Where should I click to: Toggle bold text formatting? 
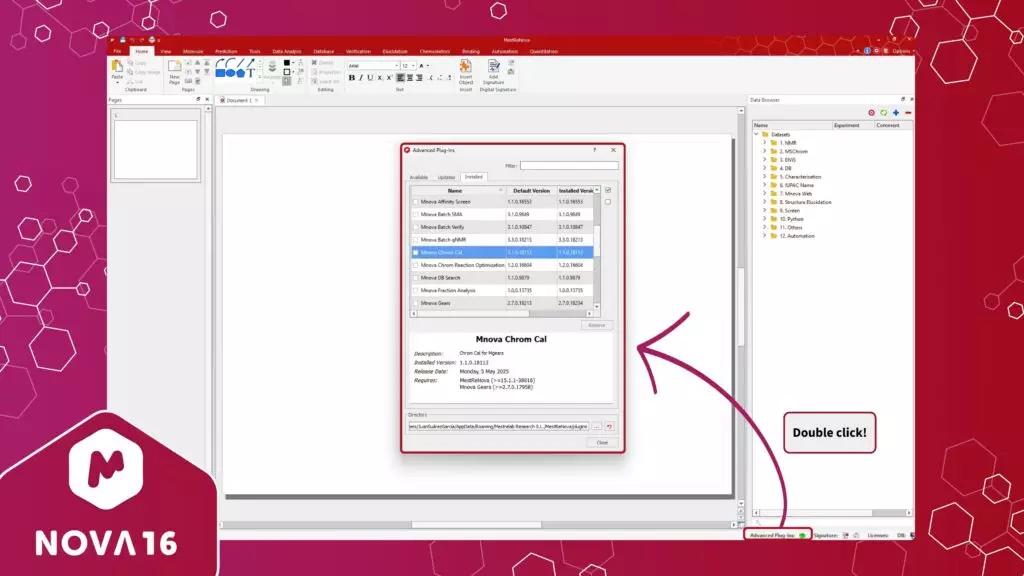351,77
